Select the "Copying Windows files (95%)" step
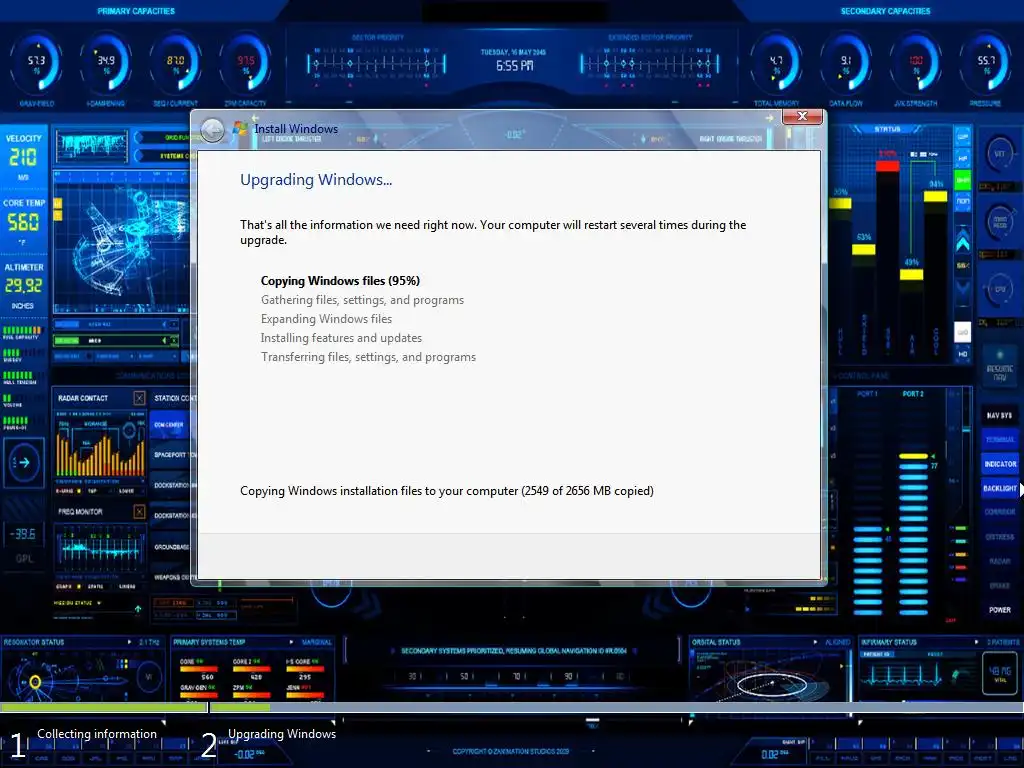Screen dimensions: 1024x768 tap(340, 281)
